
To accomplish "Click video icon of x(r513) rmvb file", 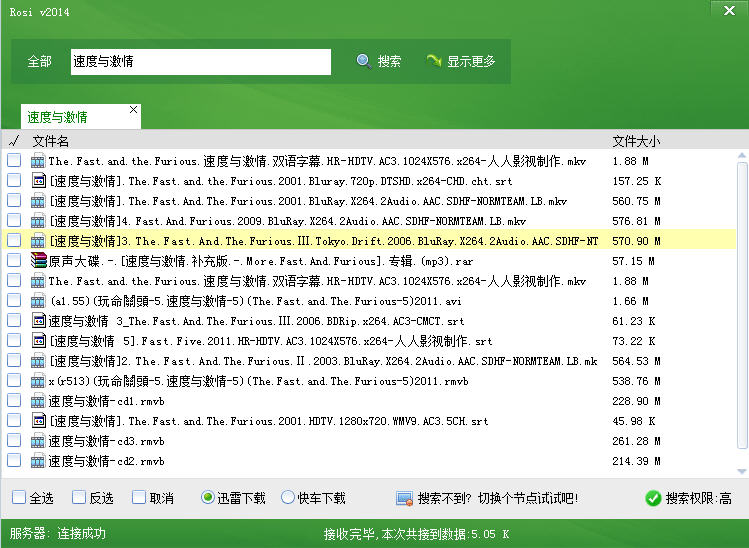I will [38, 381].
